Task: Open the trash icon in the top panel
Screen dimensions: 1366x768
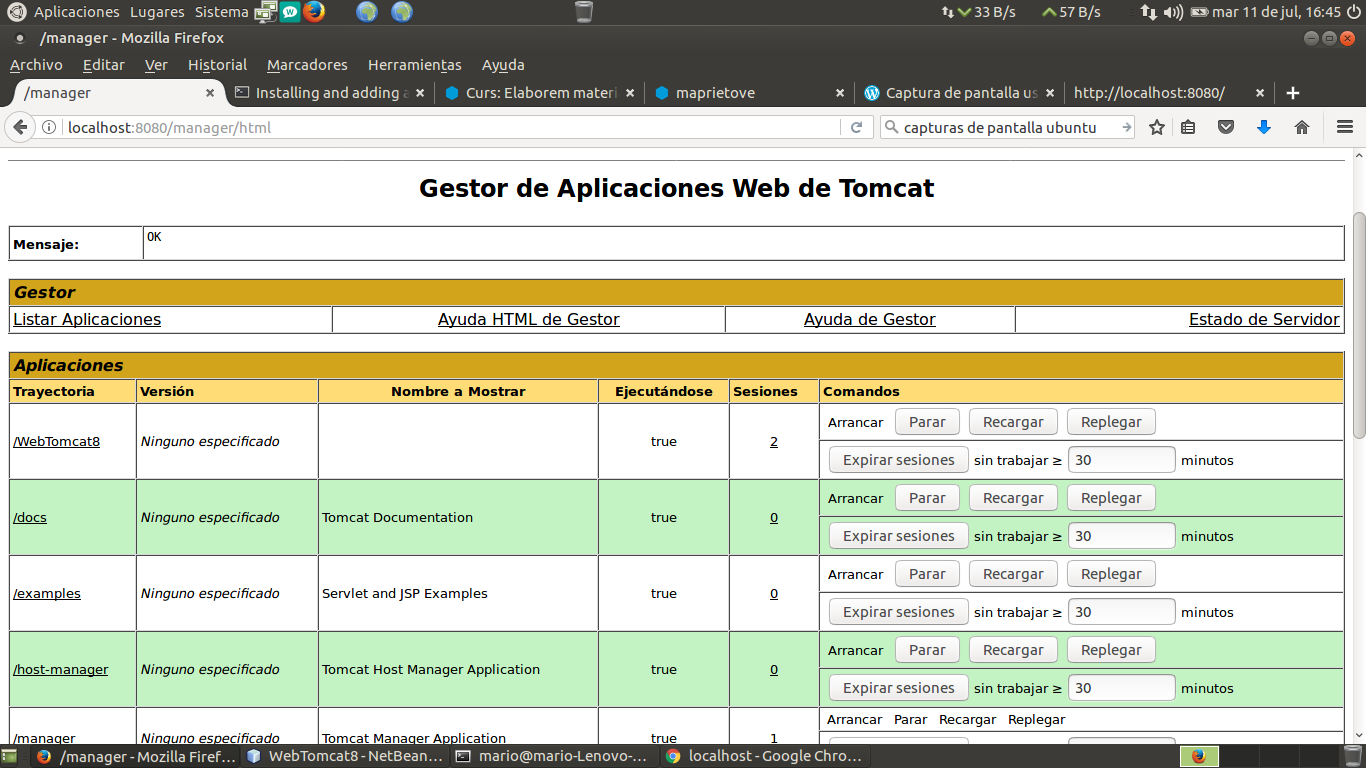Action: click(x=584, y=12)
